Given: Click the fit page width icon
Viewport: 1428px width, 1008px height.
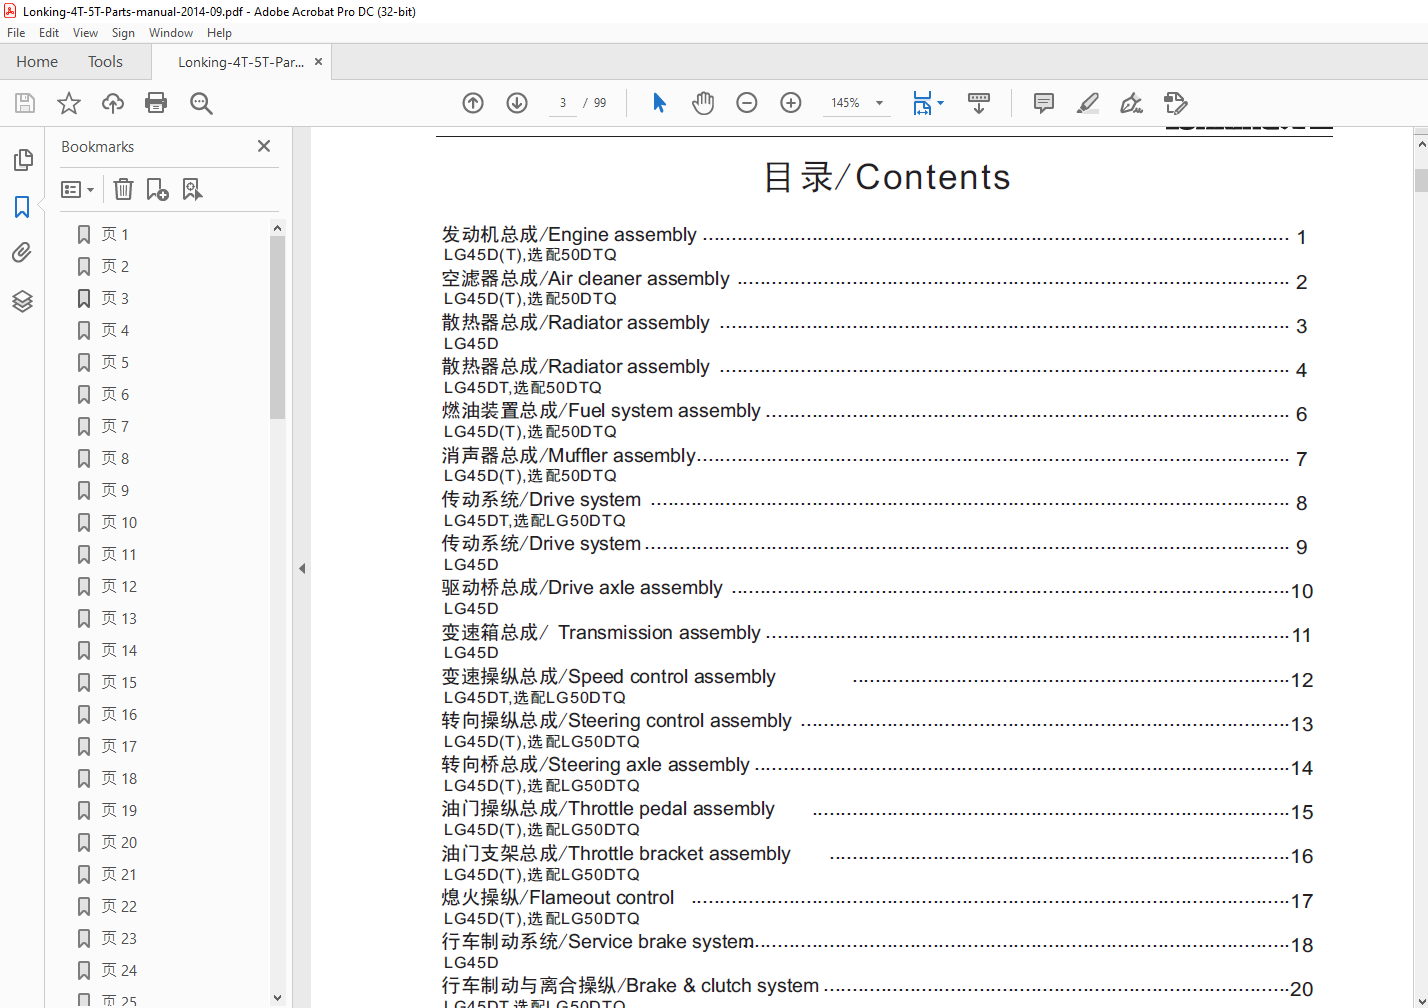Looking at the screenshot, I should tap(922, 103).
